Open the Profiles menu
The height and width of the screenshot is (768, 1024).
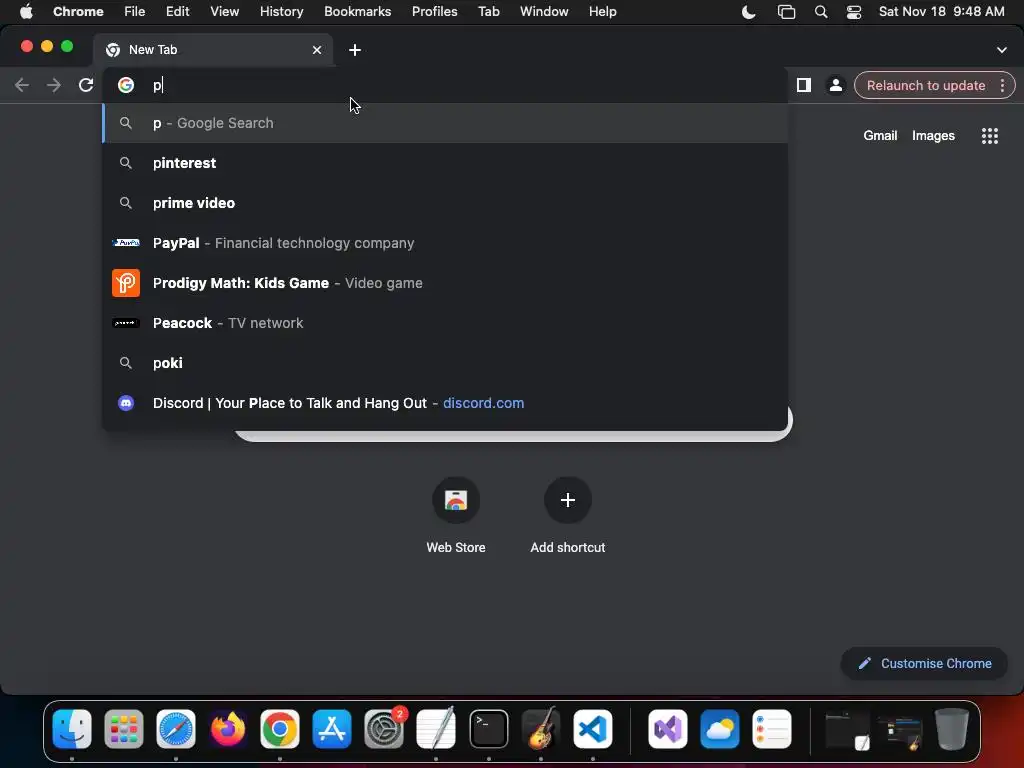[434, 12]
